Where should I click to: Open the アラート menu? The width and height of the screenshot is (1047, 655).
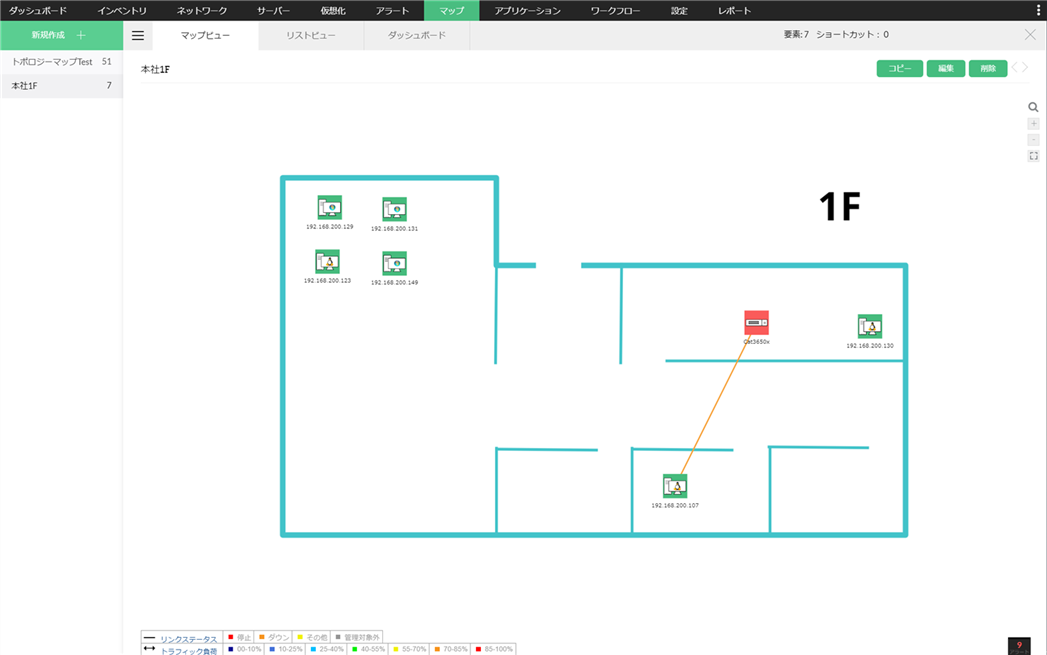[392, 10]
